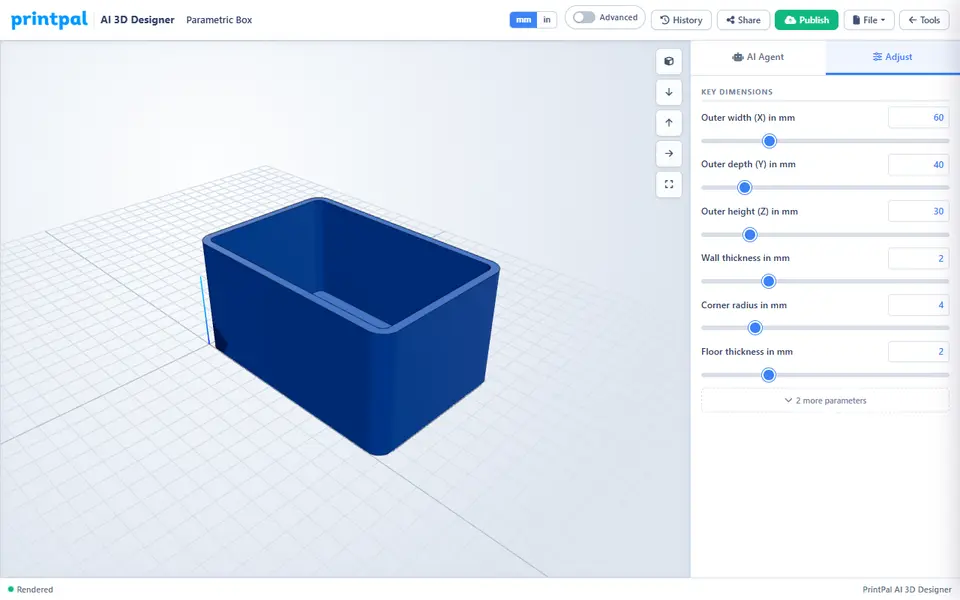Viewport: 960px width, 600px height.
Task: Open the History panel
Action: point(681,20)
